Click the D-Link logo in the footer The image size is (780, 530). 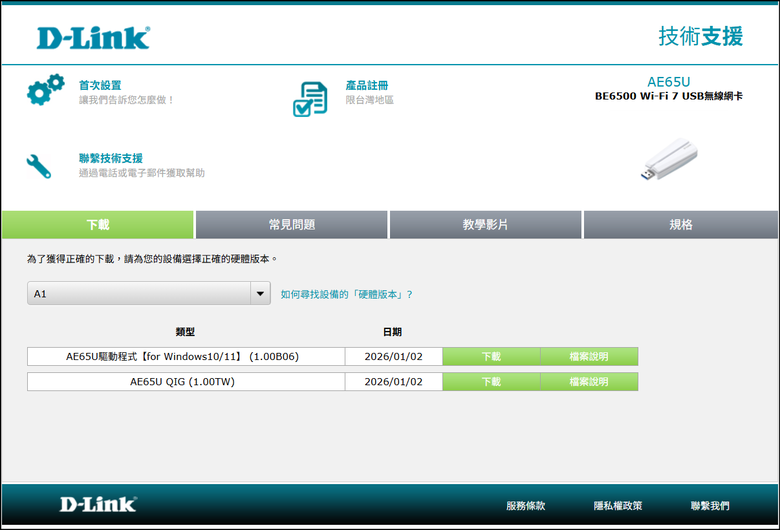click(98, 505)
